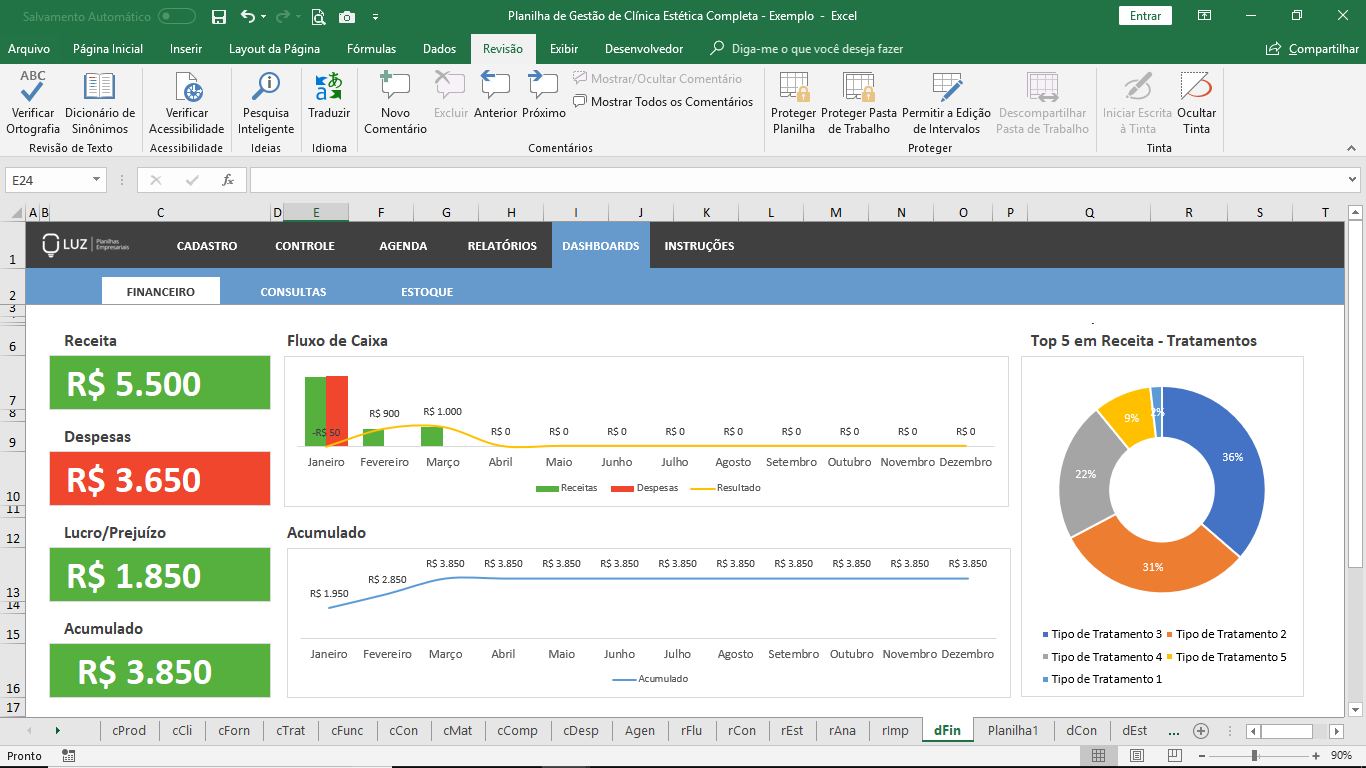
Task: Undo the last action in the quick access toolbar
Action: coord(248,16)
